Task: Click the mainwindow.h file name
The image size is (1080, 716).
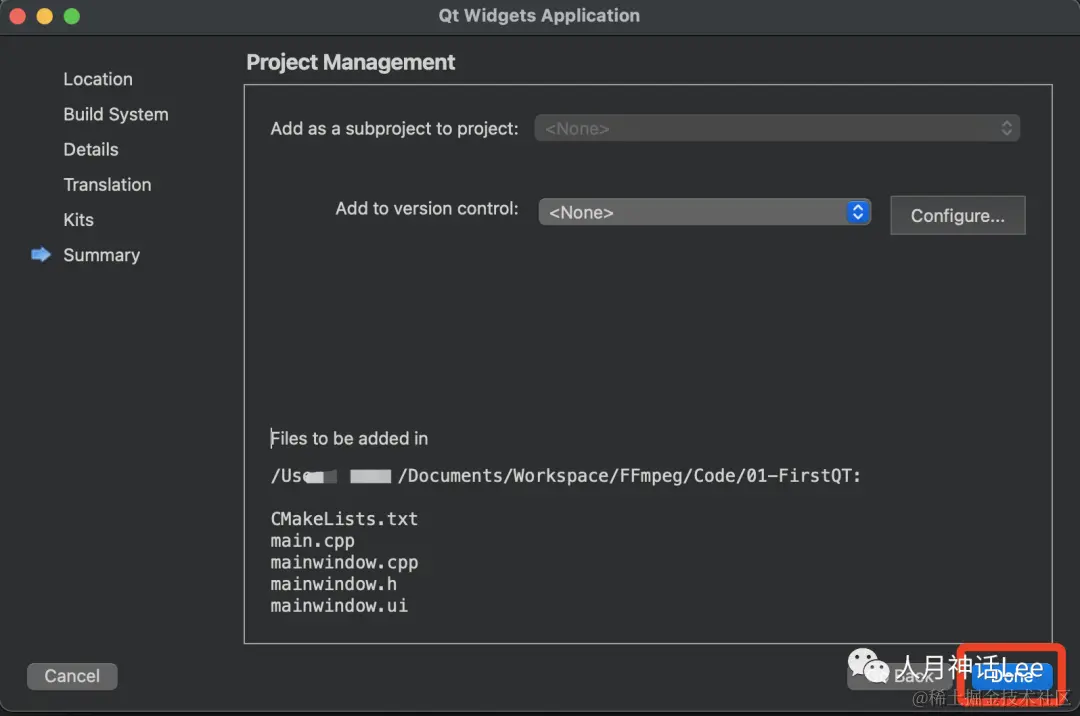Action: tap(333, 584)
